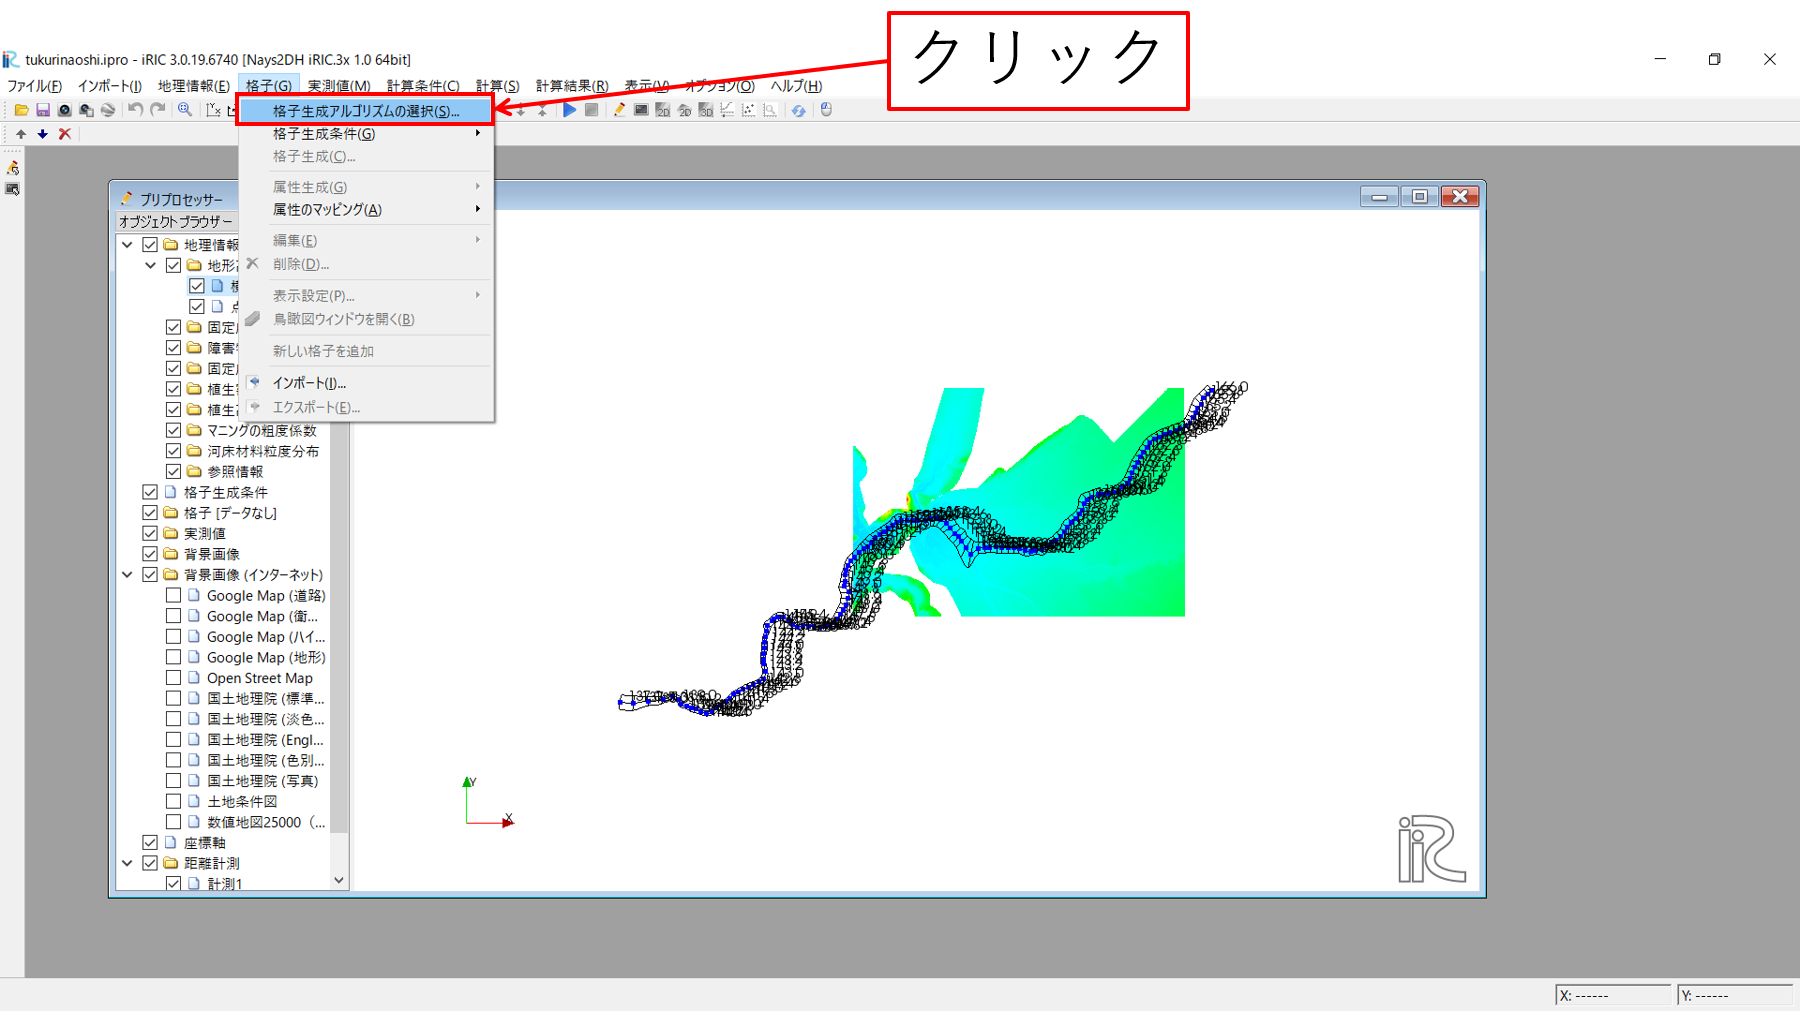Viewport: 1800px width, 1011px height.
Task: Uncheck the 河床材料粒度分布 visibility checkbox
Action: (x=172, y=450)
